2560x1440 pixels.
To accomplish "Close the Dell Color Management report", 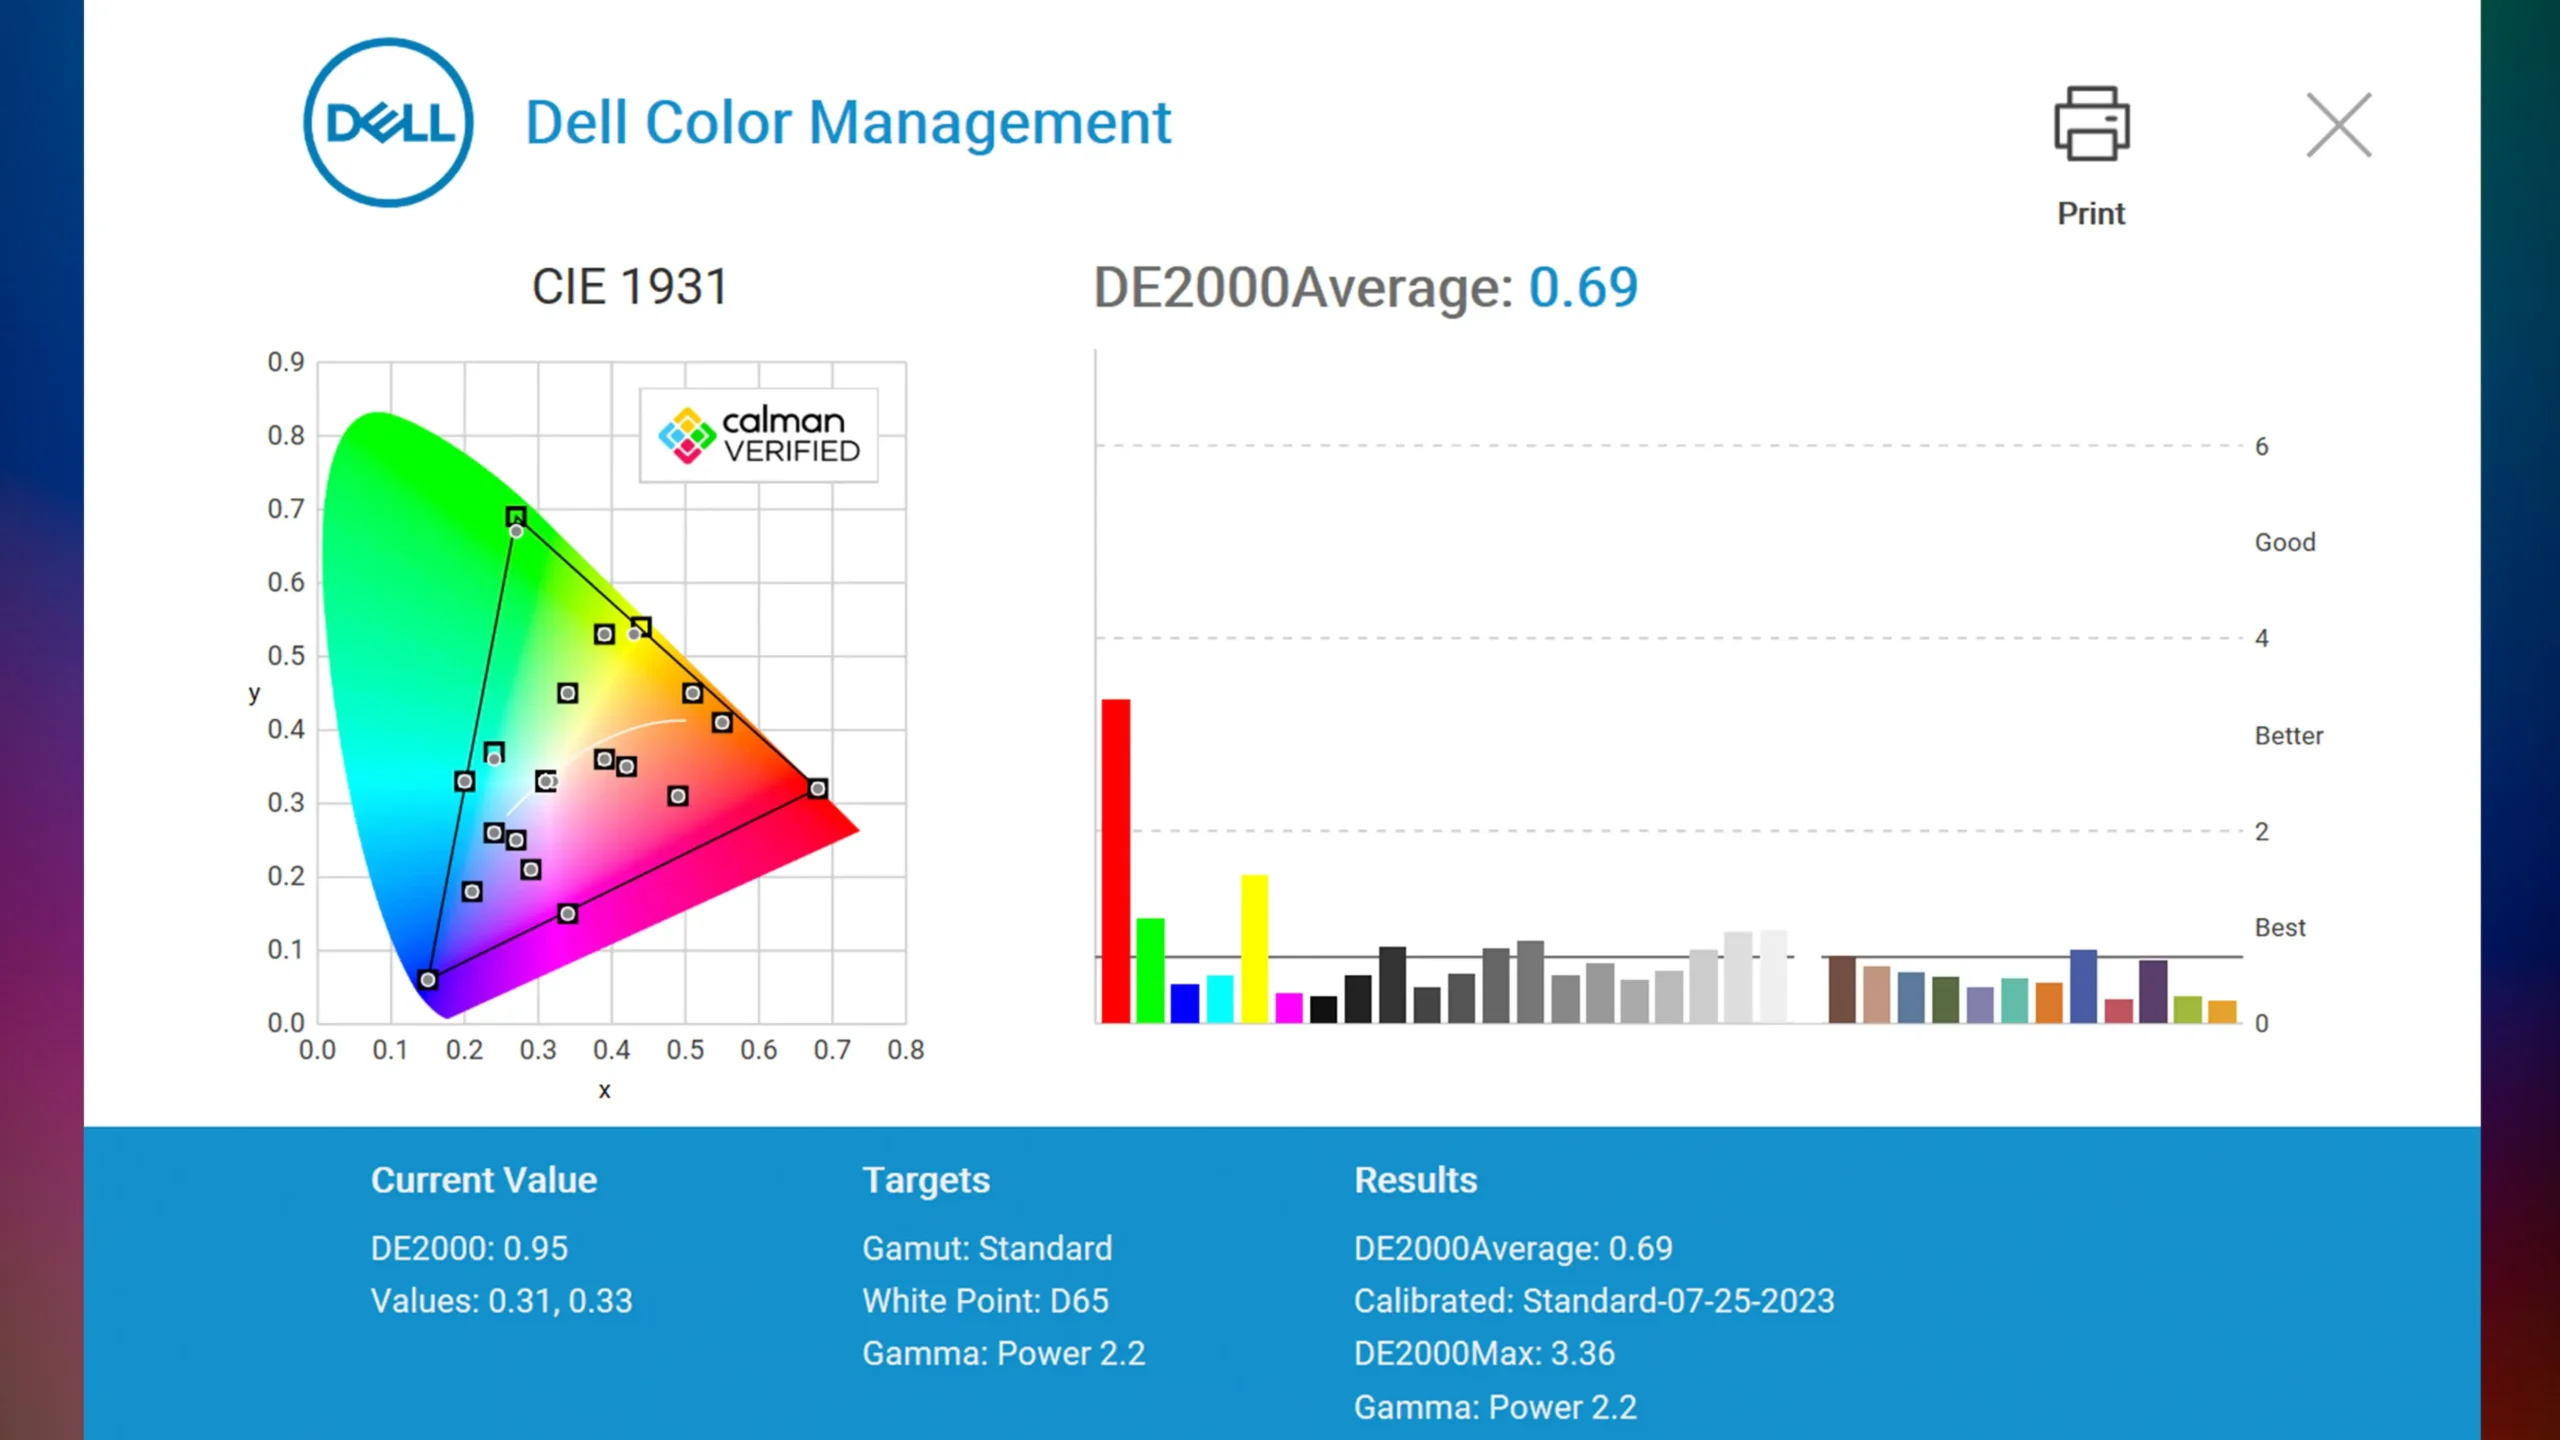I will point(2338,125).
